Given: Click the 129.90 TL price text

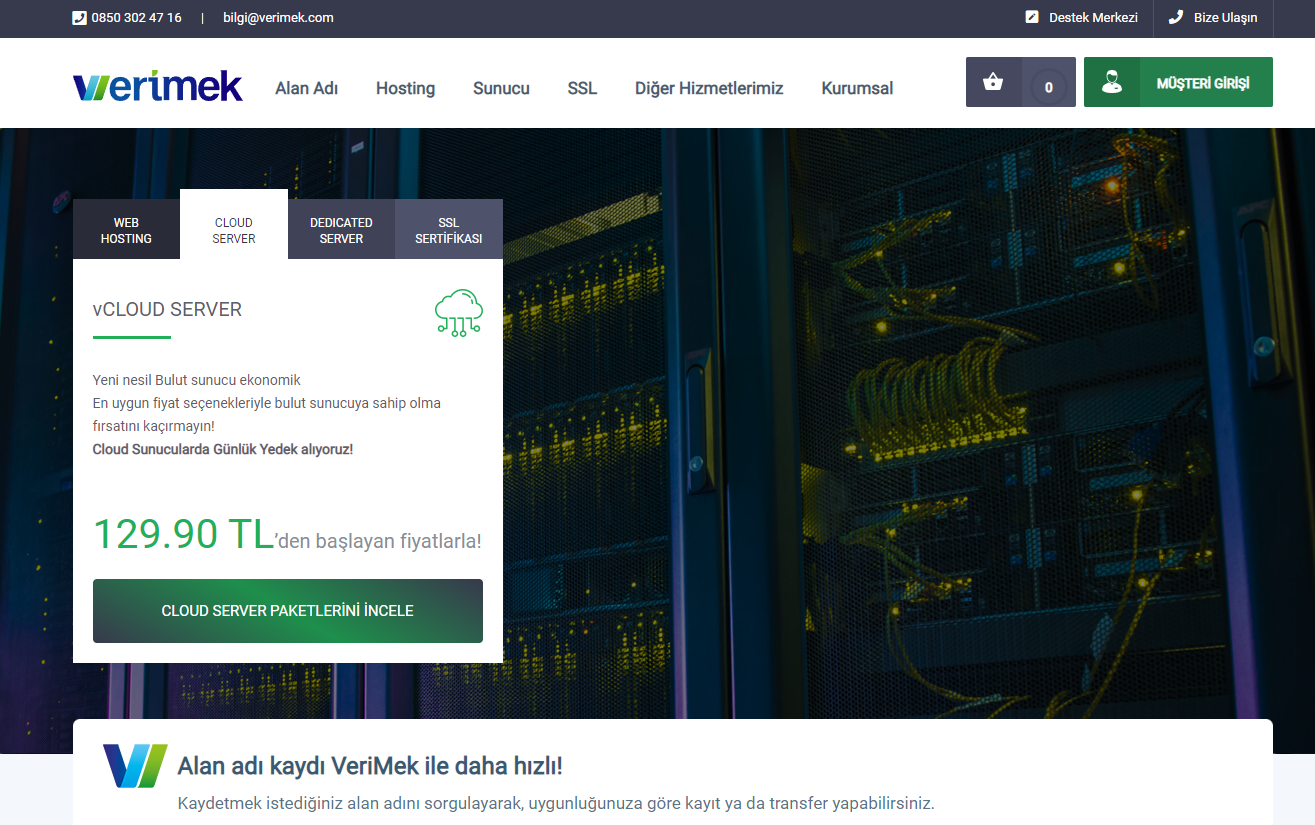Looking at the screenshot, I should (x=183, y=535).
